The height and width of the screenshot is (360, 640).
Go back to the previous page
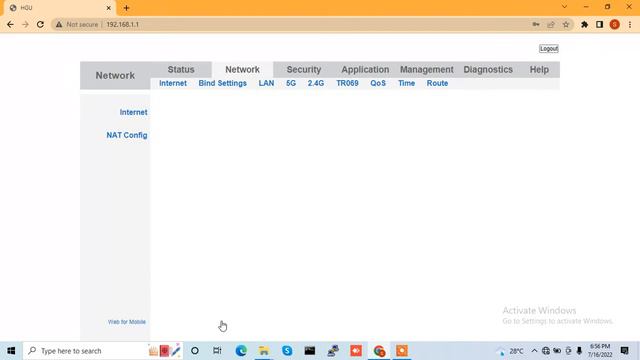click(x=11, y=24)
